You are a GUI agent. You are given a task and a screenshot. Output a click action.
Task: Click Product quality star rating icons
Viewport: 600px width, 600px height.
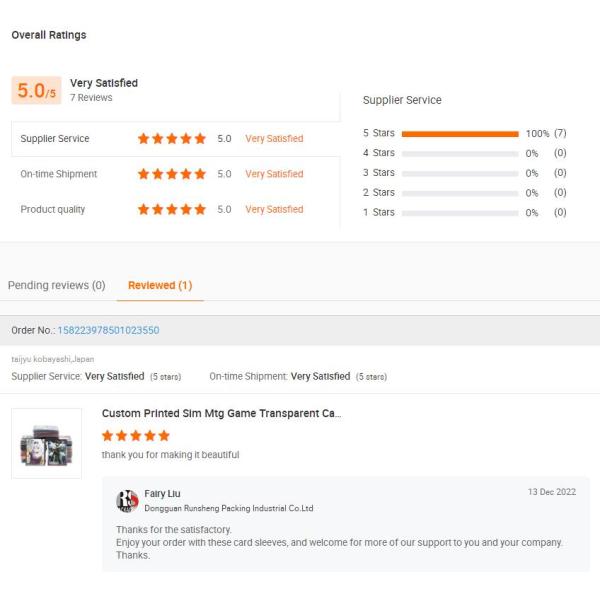172,210
